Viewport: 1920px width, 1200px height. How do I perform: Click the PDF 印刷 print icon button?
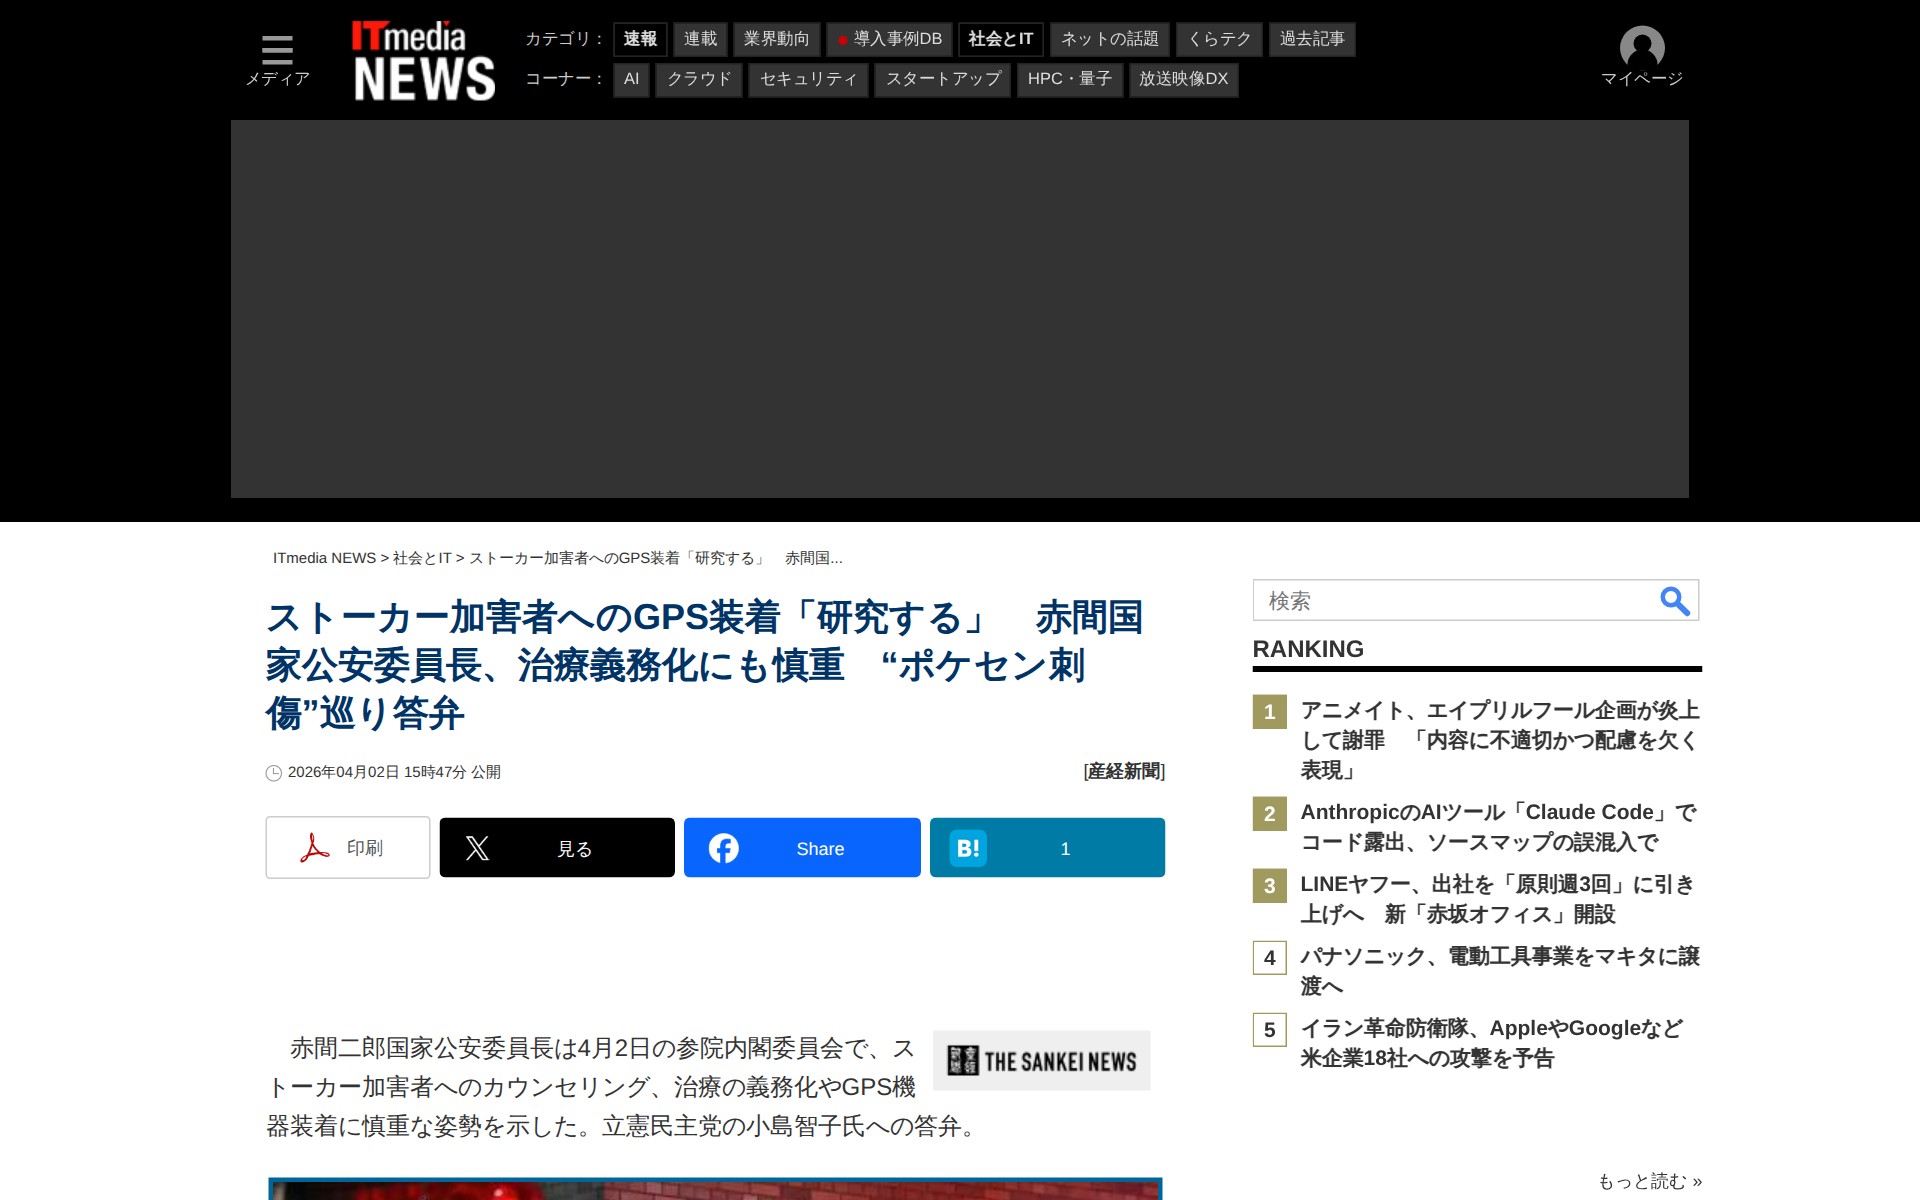[347, 848]
